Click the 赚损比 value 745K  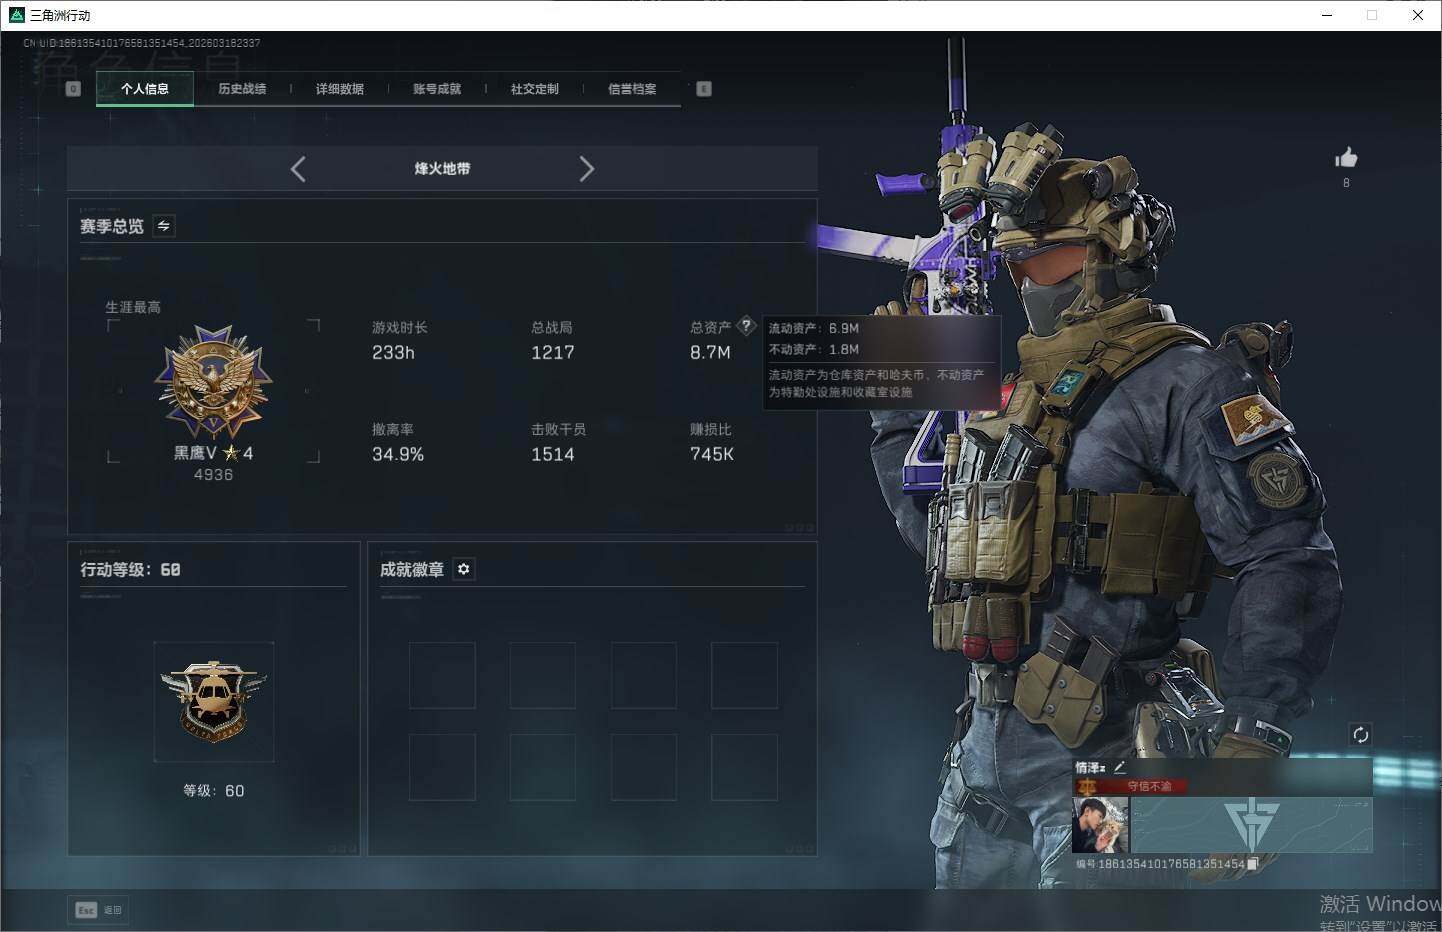tap(712, 454)
